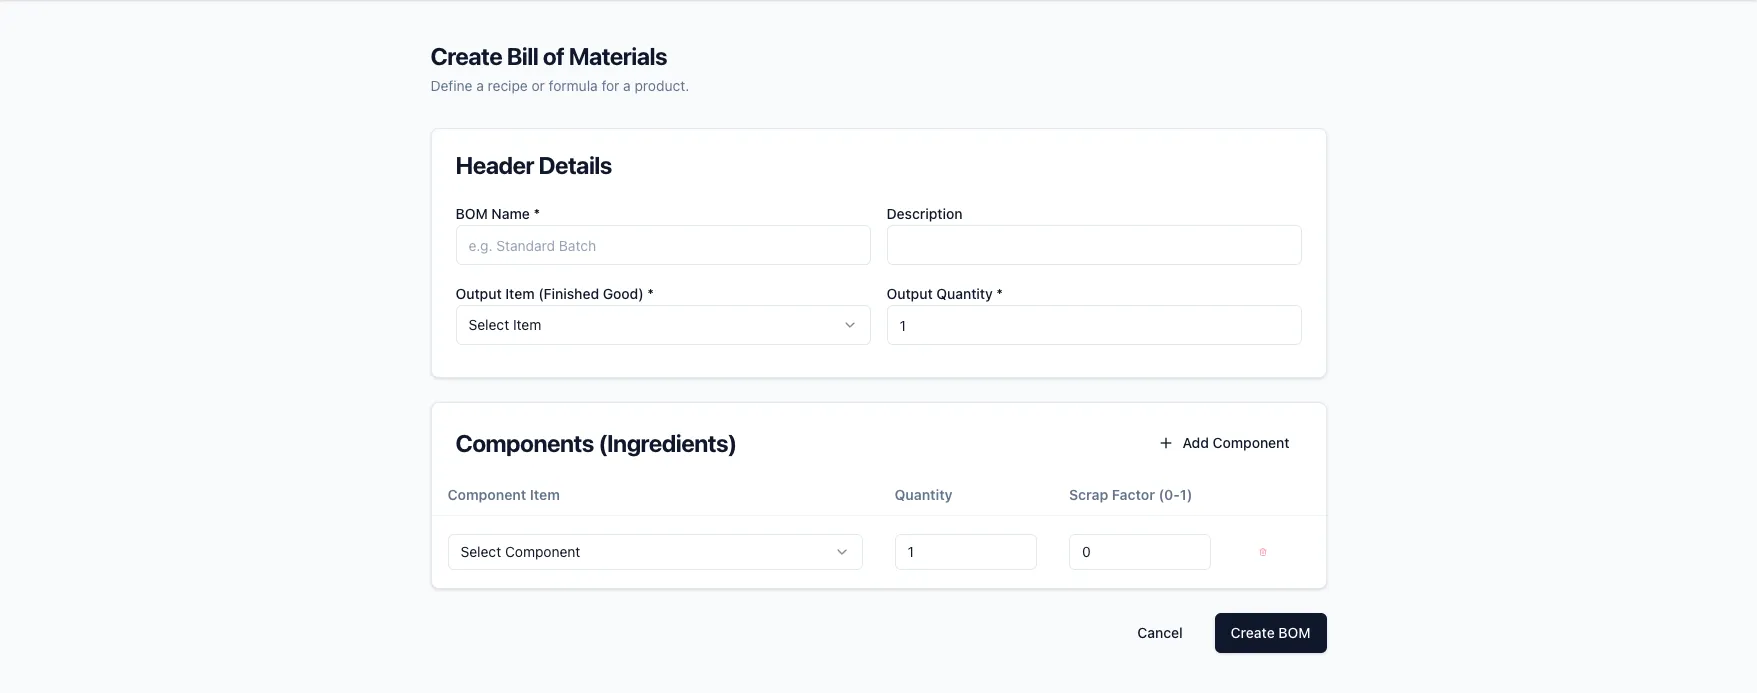Expand the Select Component dropdown

[x=654, y=552]
